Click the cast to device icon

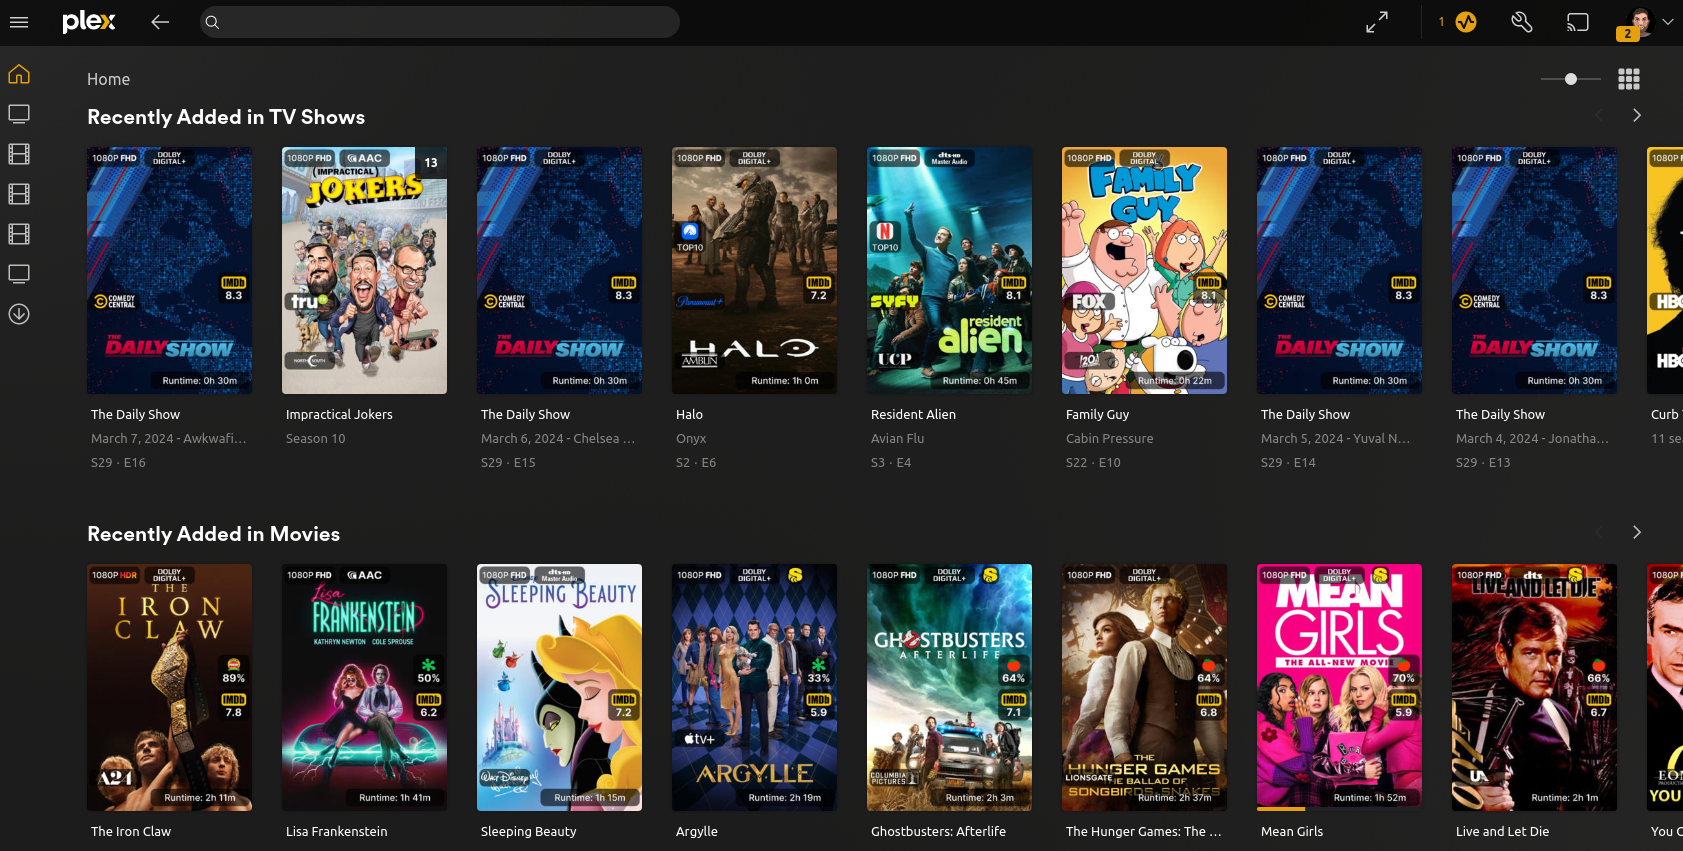pyautogui.click(x=1578, y=22)
